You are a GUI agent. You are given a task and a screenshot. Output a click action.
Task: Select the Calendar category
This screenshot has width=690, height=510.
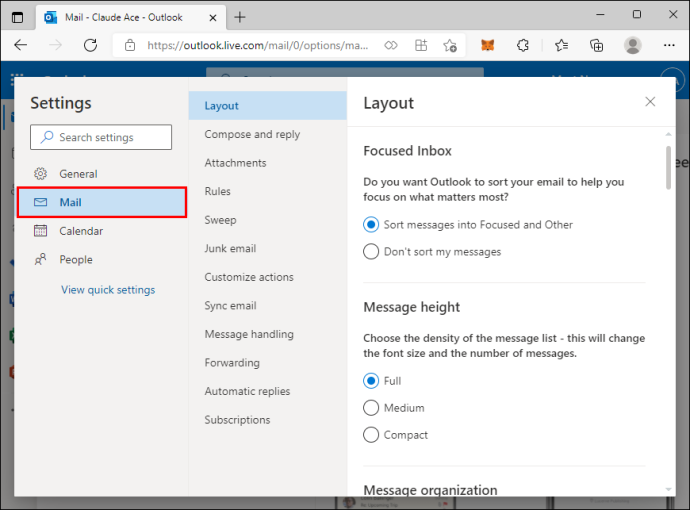[x=102, y=231]
